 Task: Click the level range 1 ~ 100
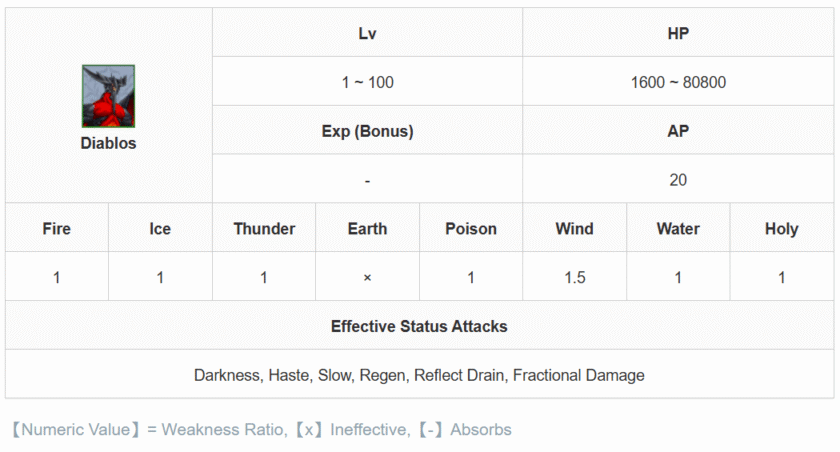368,82
